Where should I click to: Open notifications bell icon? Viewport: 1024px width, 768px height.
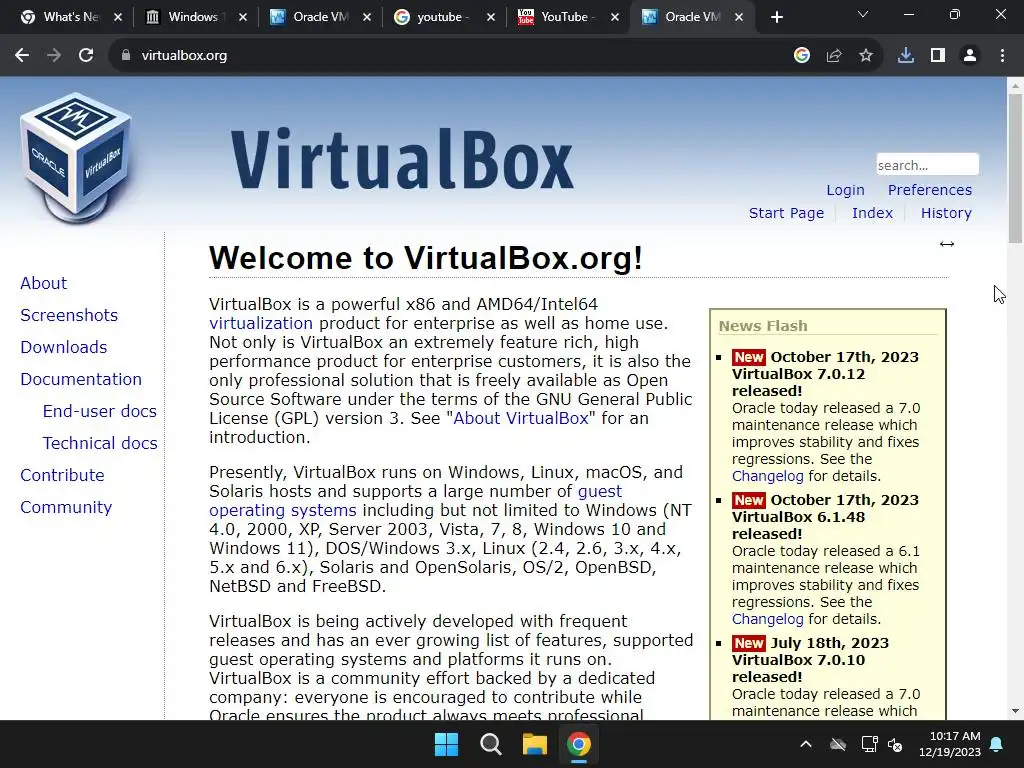(x=997, y=744)
